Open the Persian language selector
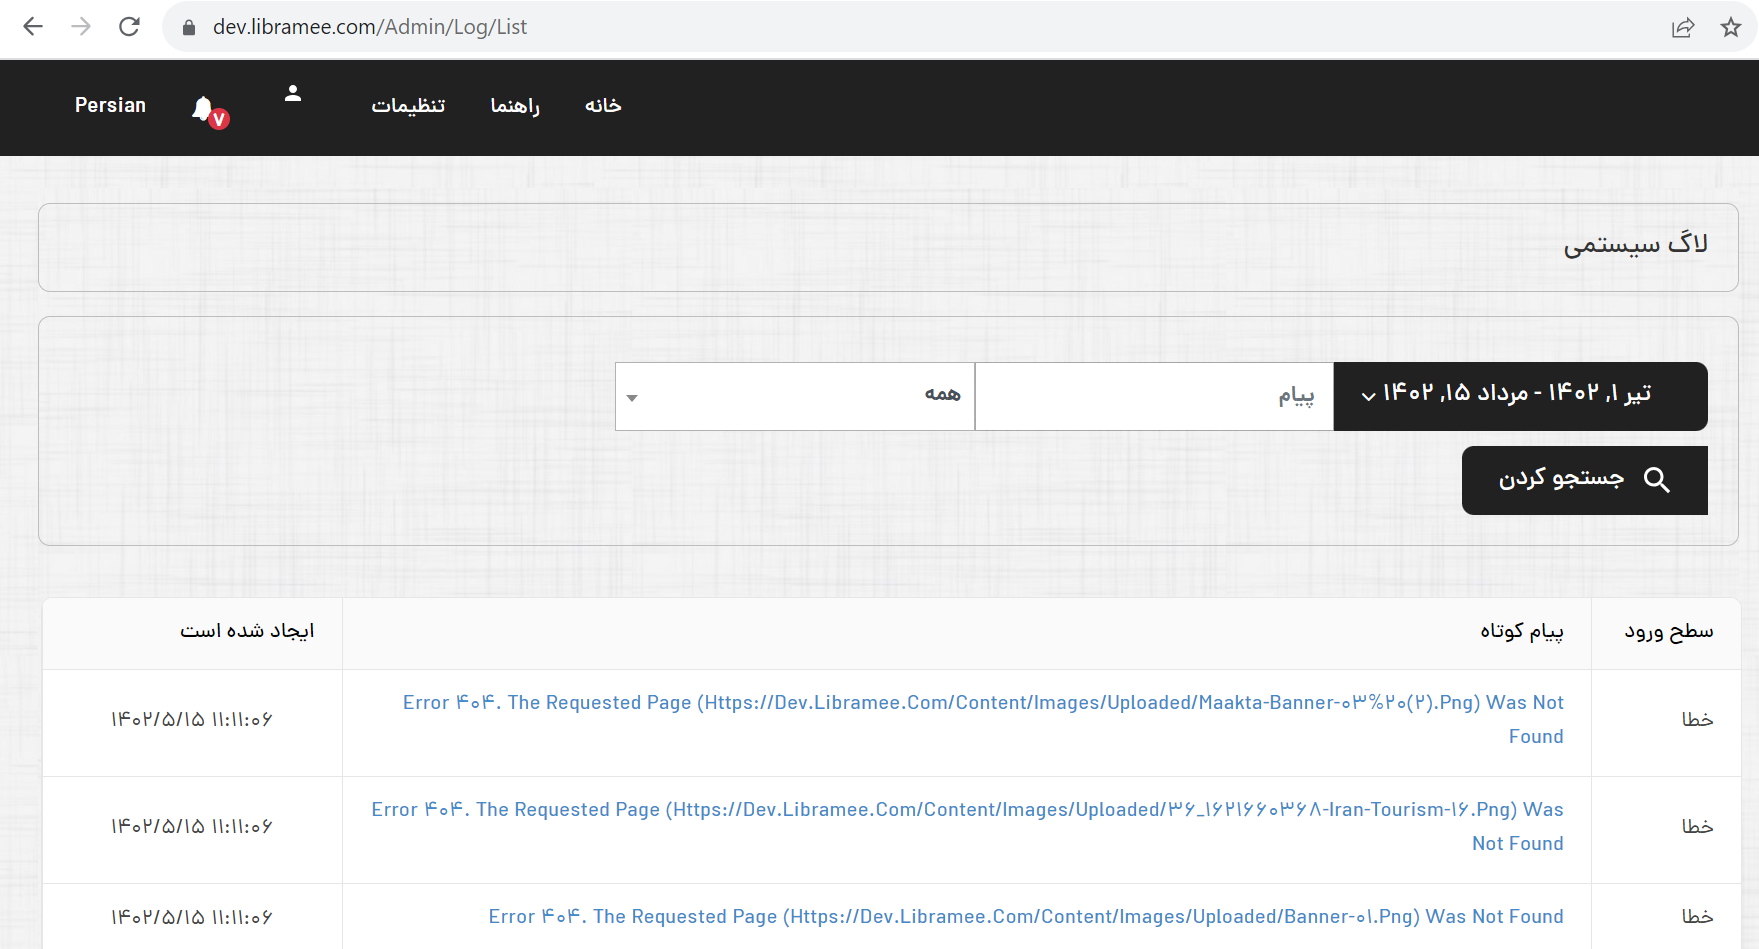This screenshot has width=1759, height=949. [110, 105]
